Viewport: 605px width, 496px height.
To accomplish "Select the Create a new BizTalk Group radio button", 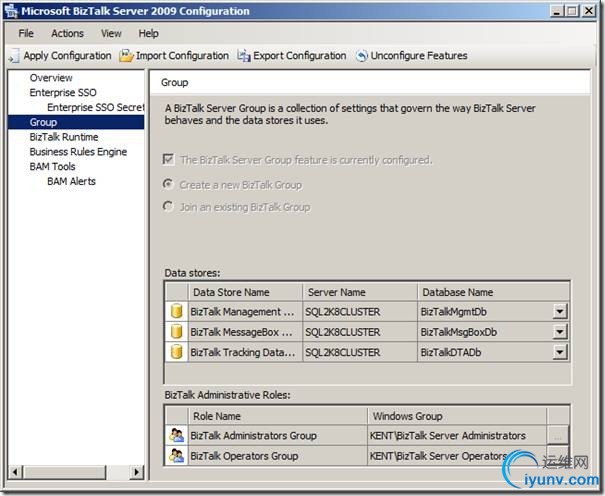I will (168, 184).
